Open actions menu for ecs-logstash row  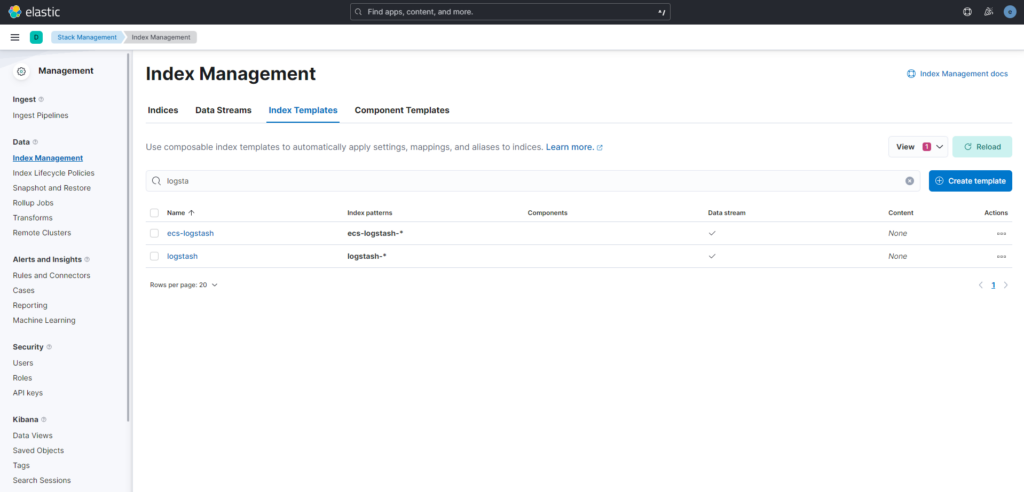pos(1001,233)
